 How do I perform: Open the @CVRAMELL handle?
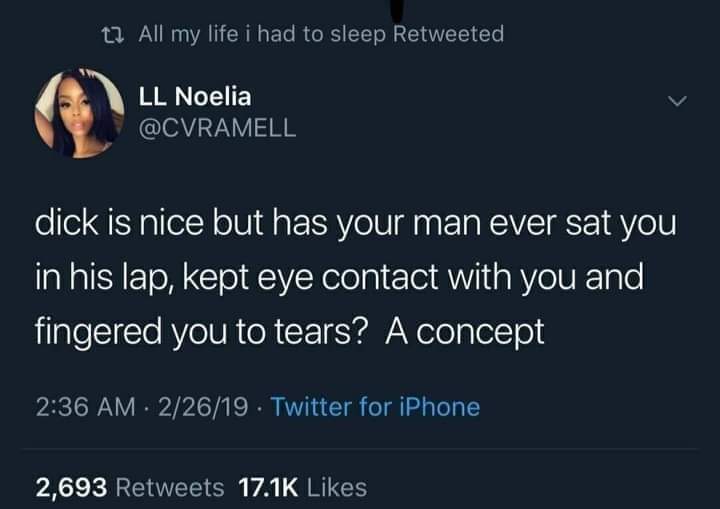coord(217,130)
